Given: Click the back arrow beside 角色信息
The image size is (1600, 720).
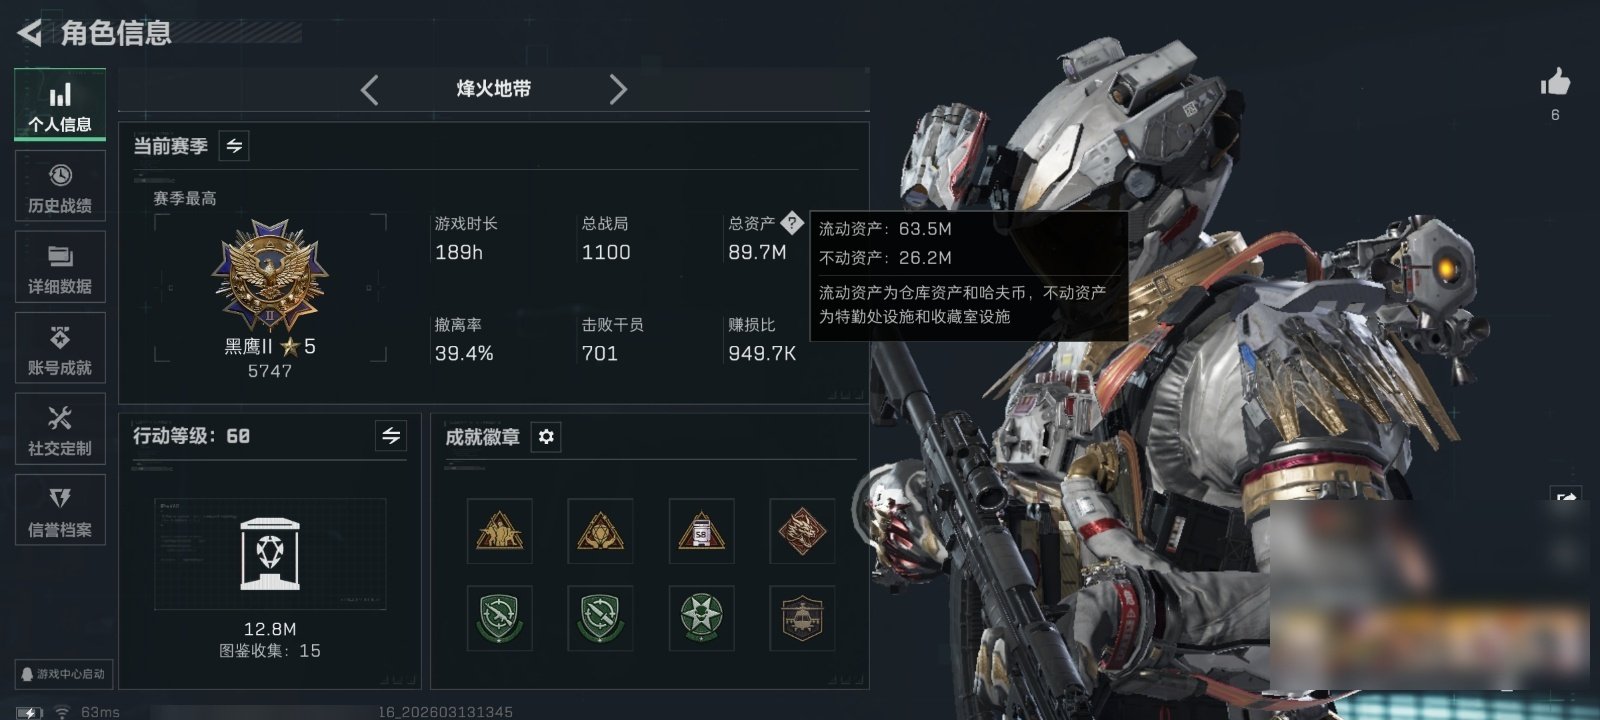Looking at the screenshot, I should coord(30,33).
